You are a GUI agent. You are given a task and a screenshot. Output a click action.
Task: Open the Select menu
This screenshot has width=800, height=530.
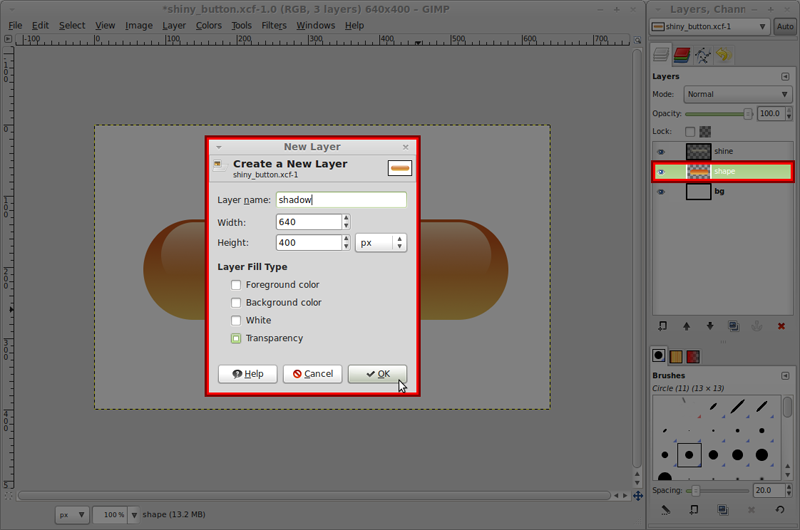[x=72, y=26]
